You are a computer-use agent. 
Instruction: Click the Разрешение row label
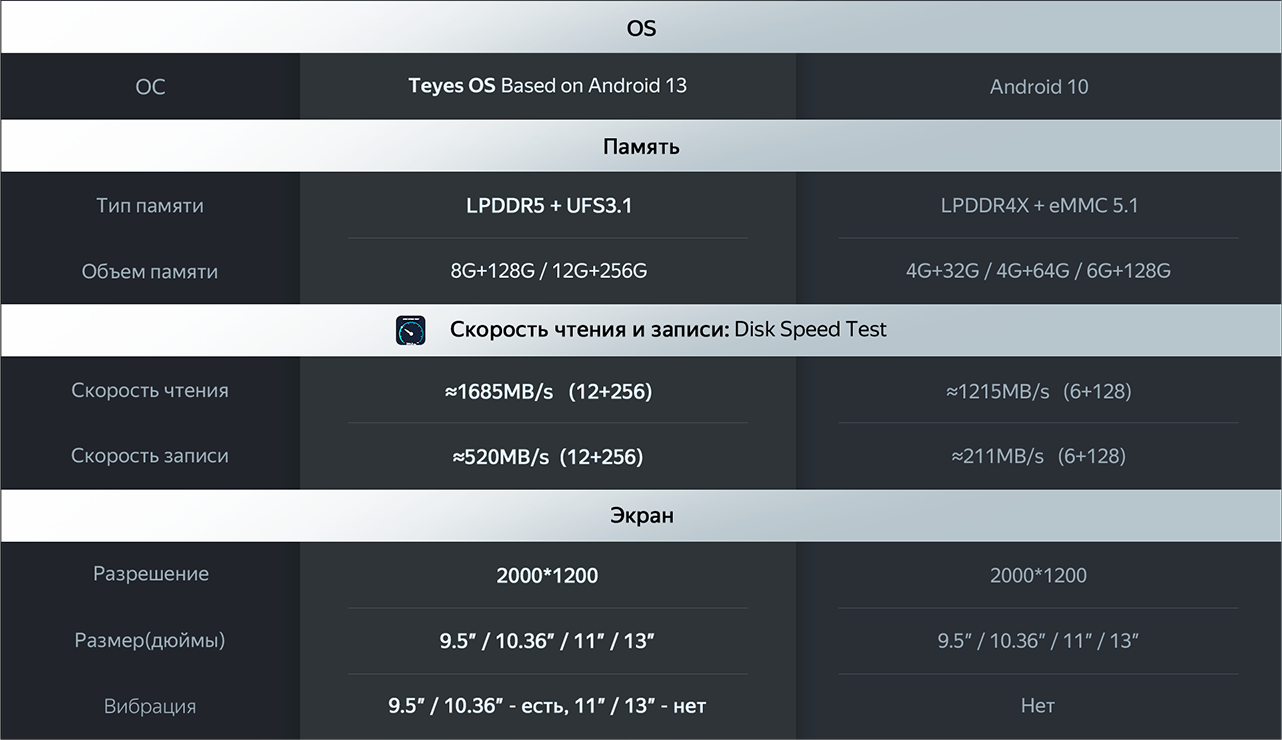(x=151, y=575)
